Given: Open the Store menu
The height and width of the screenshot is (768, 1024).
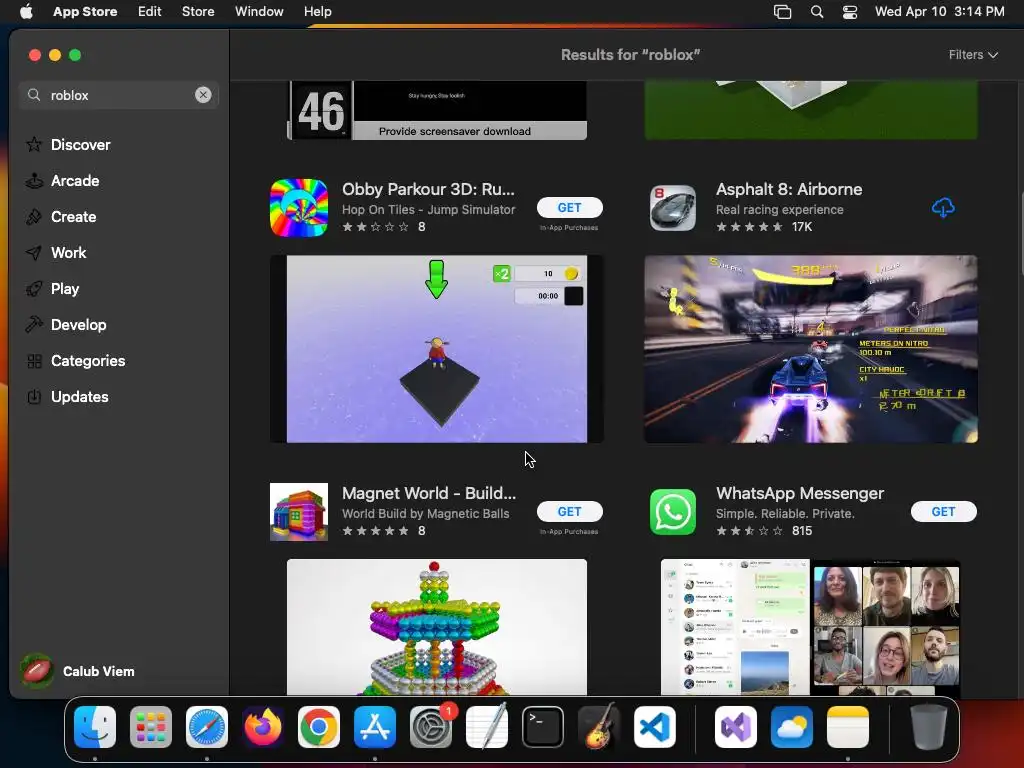Looking at the screenshot, I should (x=198, y=12).
